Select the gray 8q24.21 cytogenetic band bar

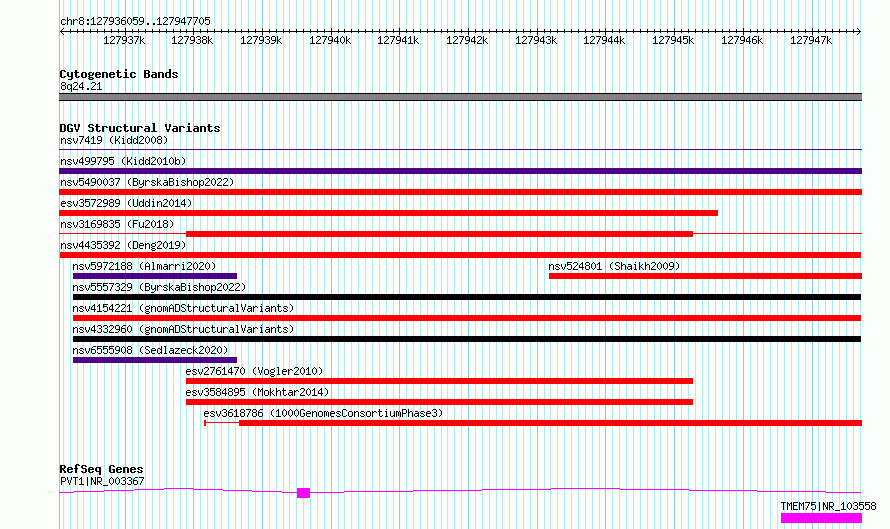[460, 97]
